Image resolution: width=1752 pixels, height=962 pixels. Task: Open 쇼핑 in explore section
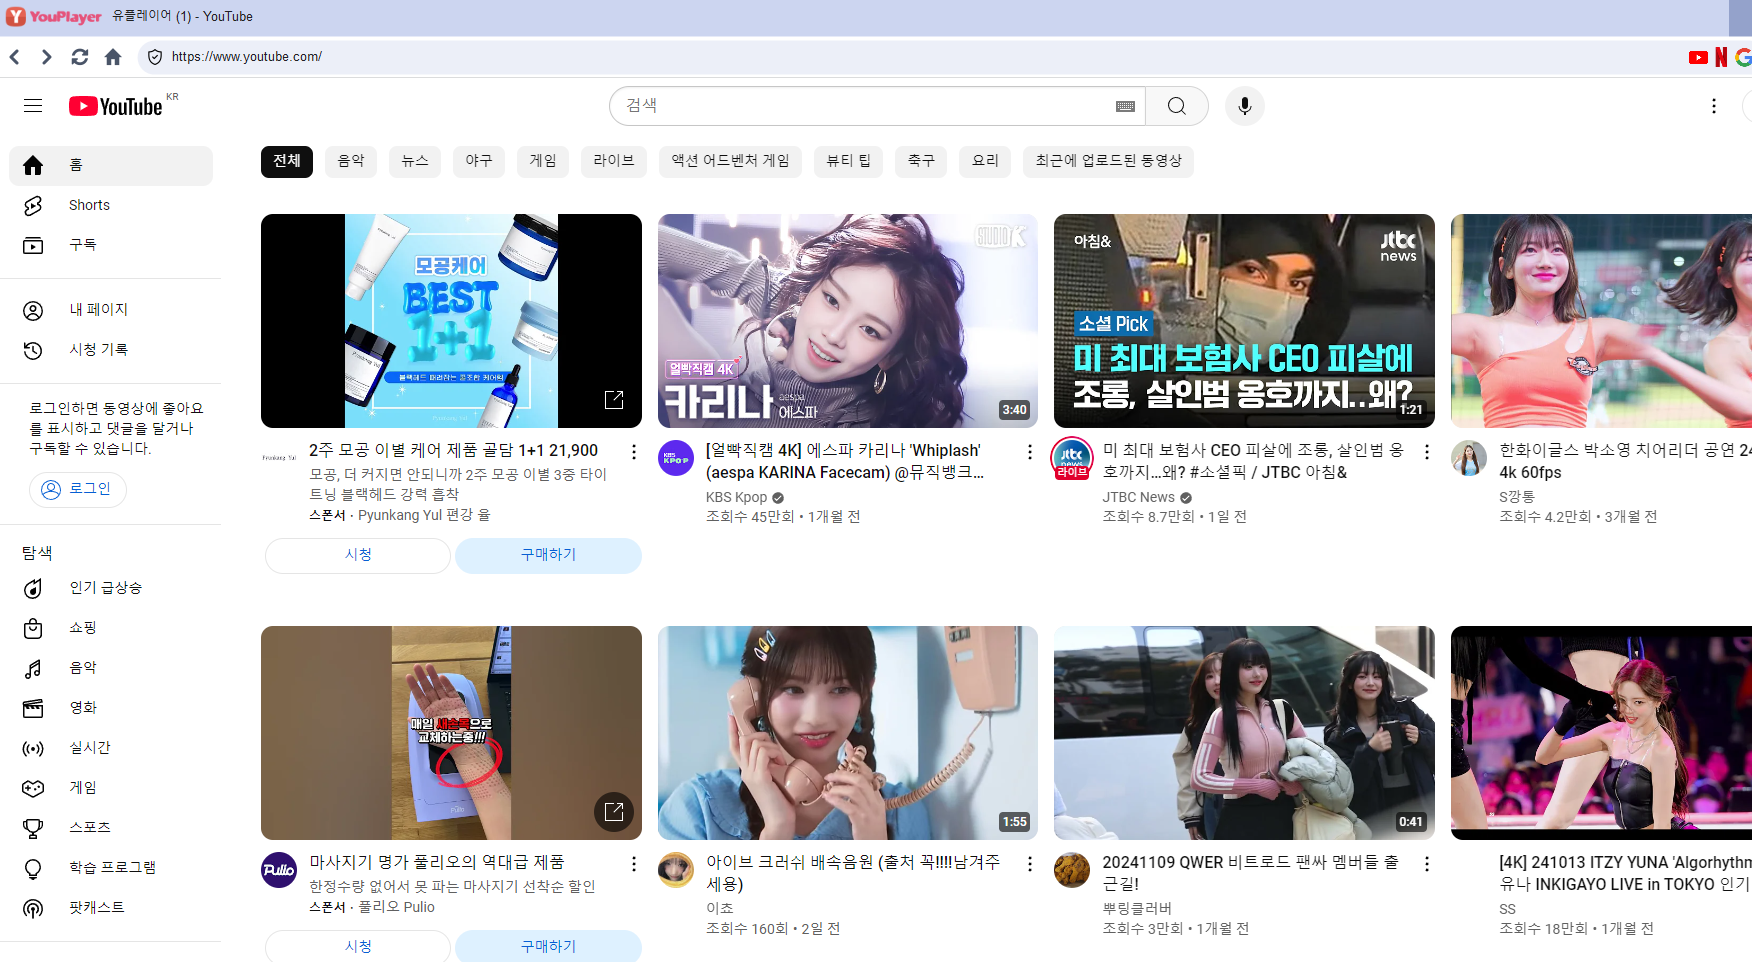(x=111, y=628)
